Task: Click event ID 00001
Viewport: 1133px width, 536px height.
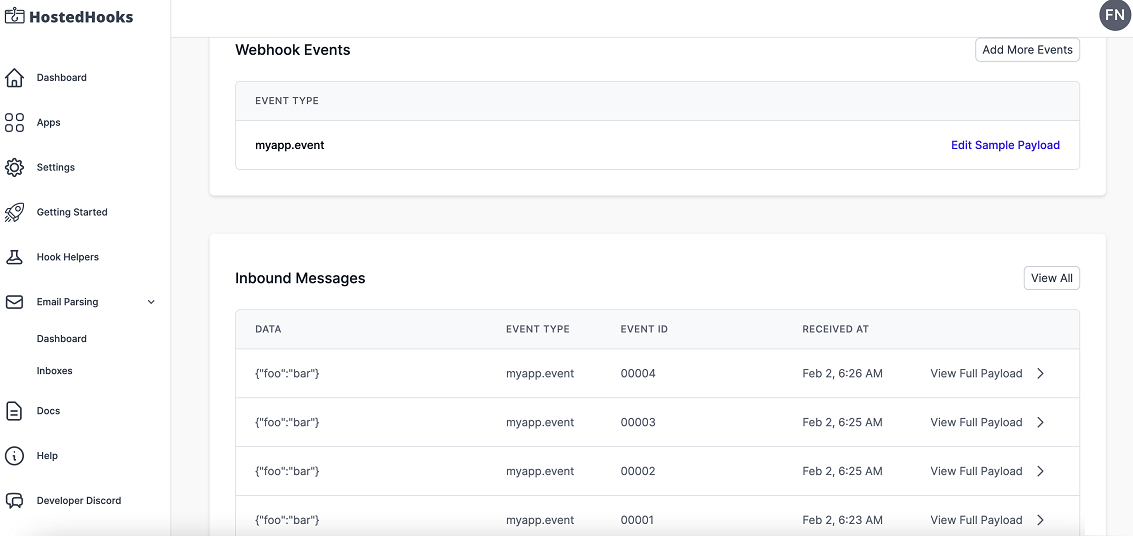Action: (637, 520)
